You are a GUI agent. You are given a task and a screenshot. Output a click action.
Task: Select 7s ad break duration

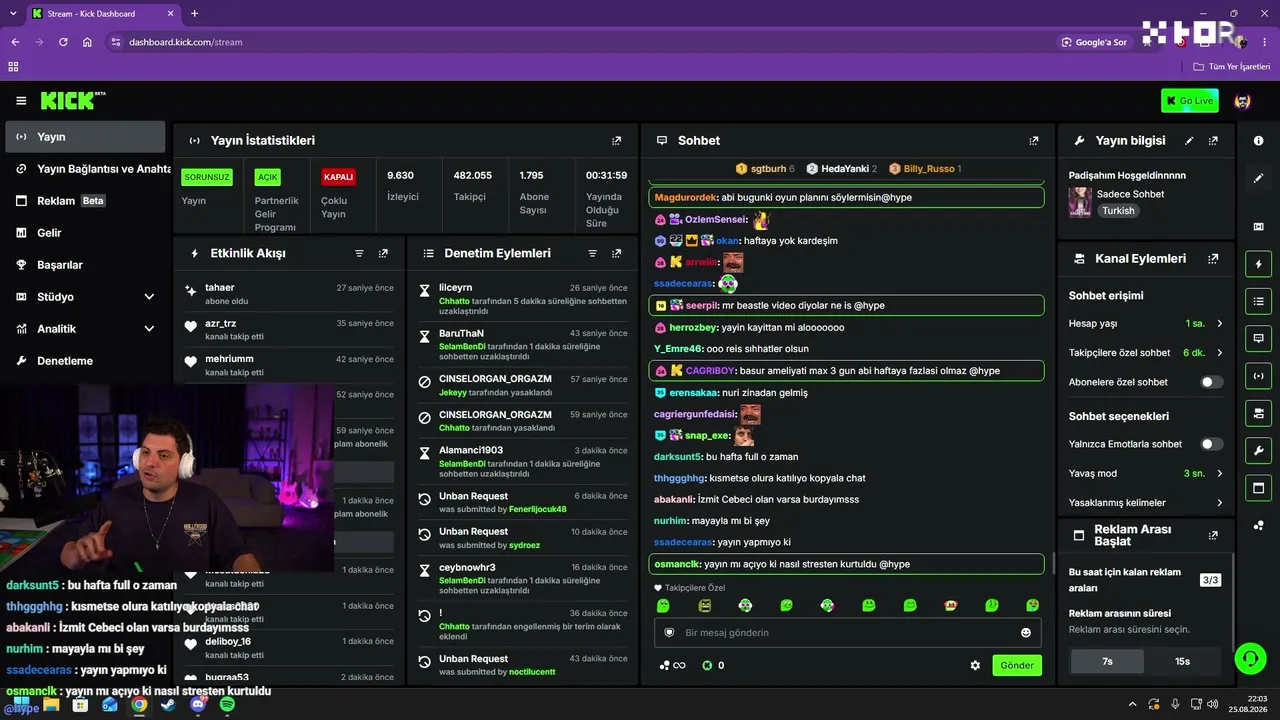tap(1107, 662)
